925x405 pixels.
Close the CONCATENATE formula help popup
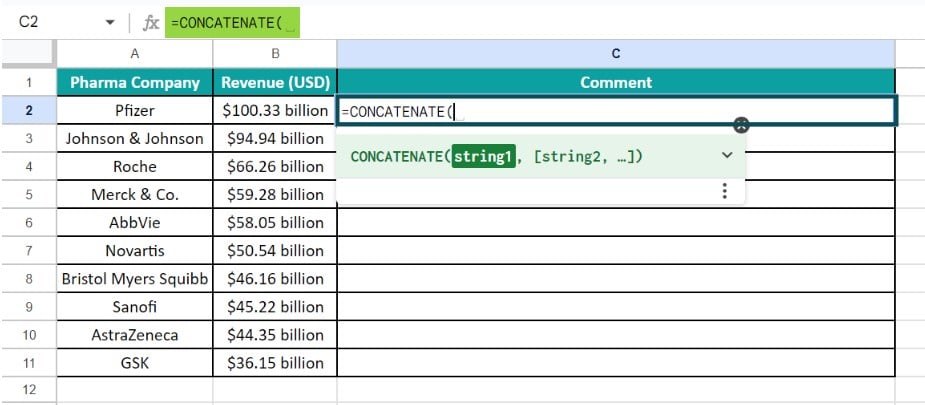tap(742, 125)
